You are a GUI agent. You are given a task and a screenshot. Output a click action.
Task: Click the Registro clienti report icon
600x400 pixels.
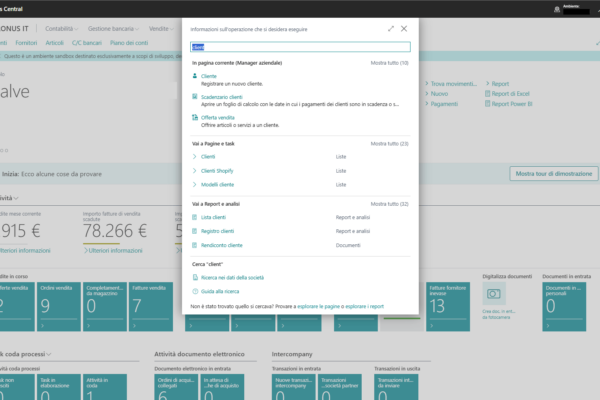pyautogui.click(x=194, y=231)
